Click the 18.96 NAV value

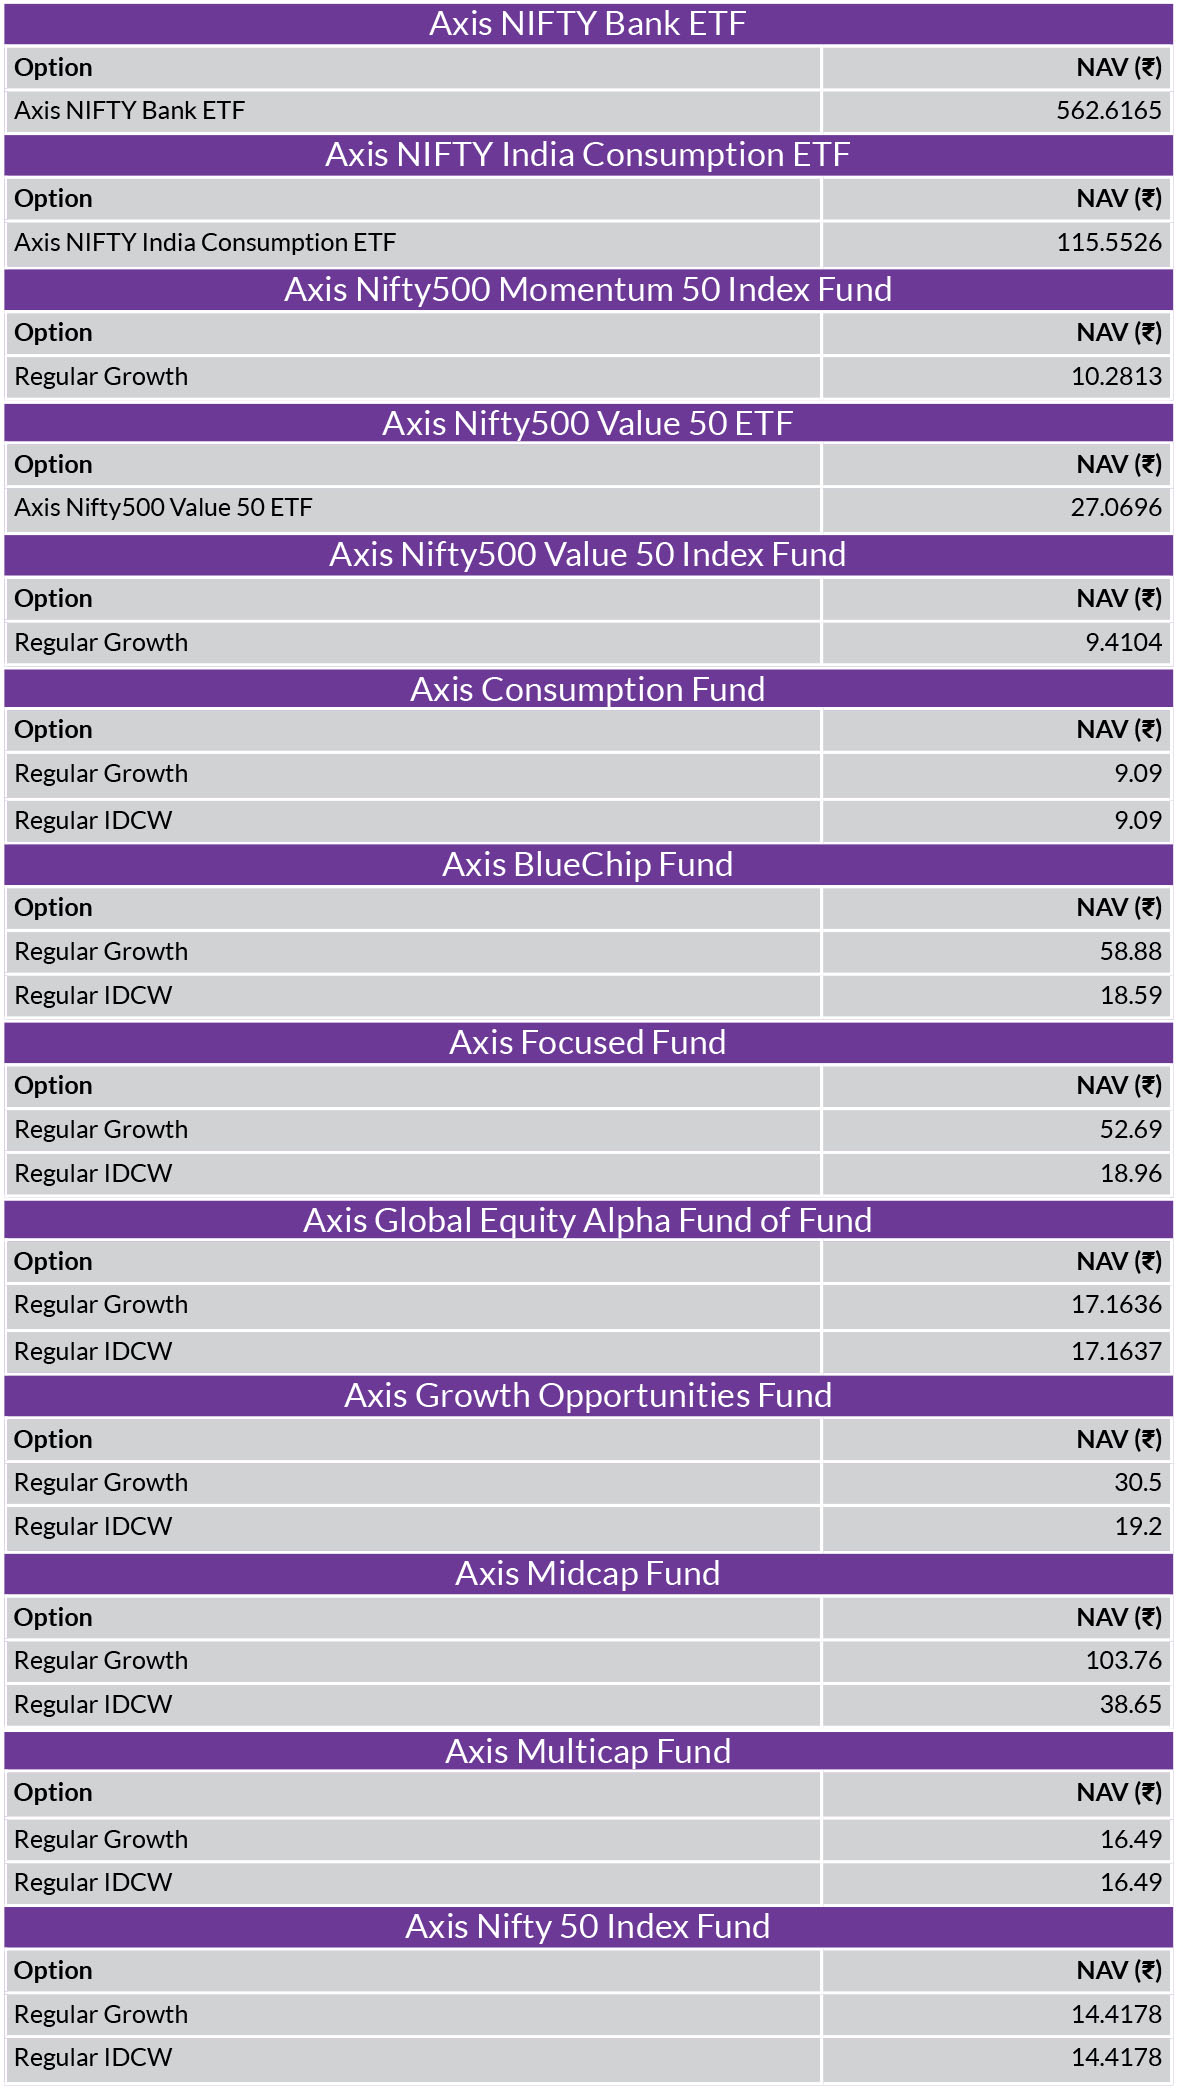(1130, 1173)
